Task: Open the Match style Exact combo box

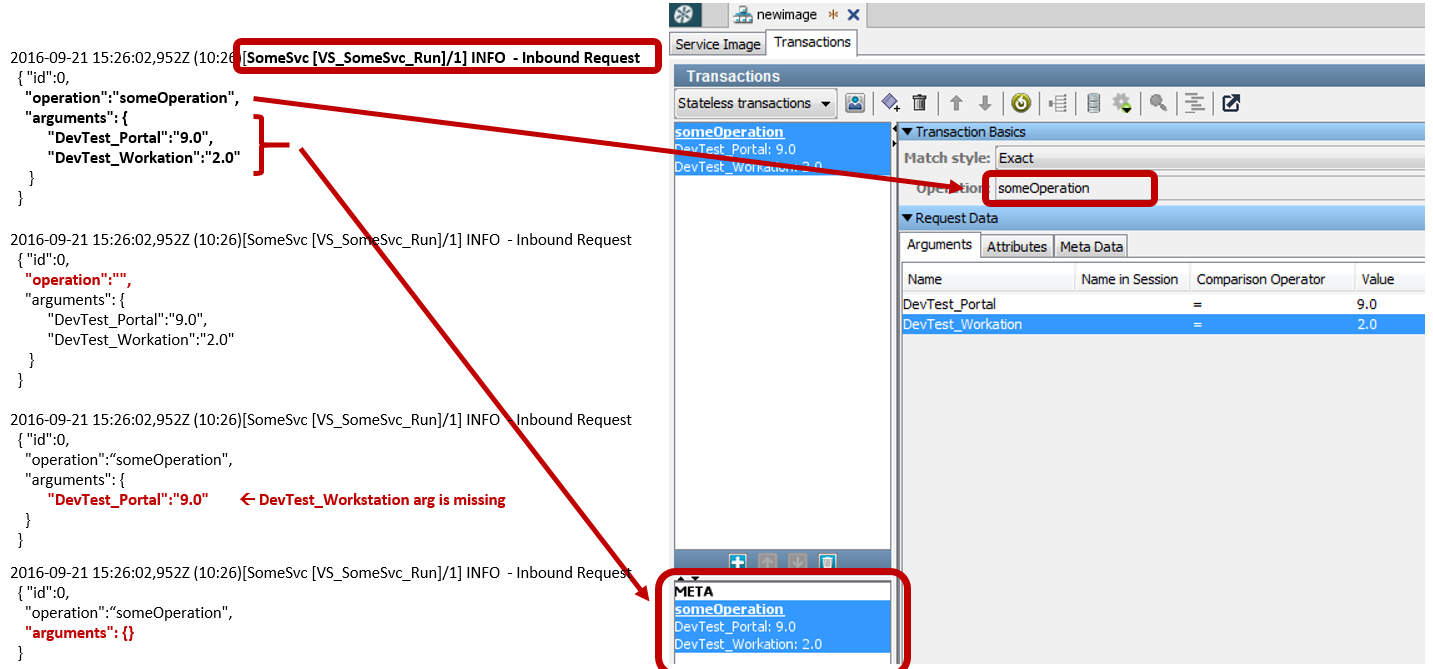Action: pyautogui.click(x=1209, y=158)
